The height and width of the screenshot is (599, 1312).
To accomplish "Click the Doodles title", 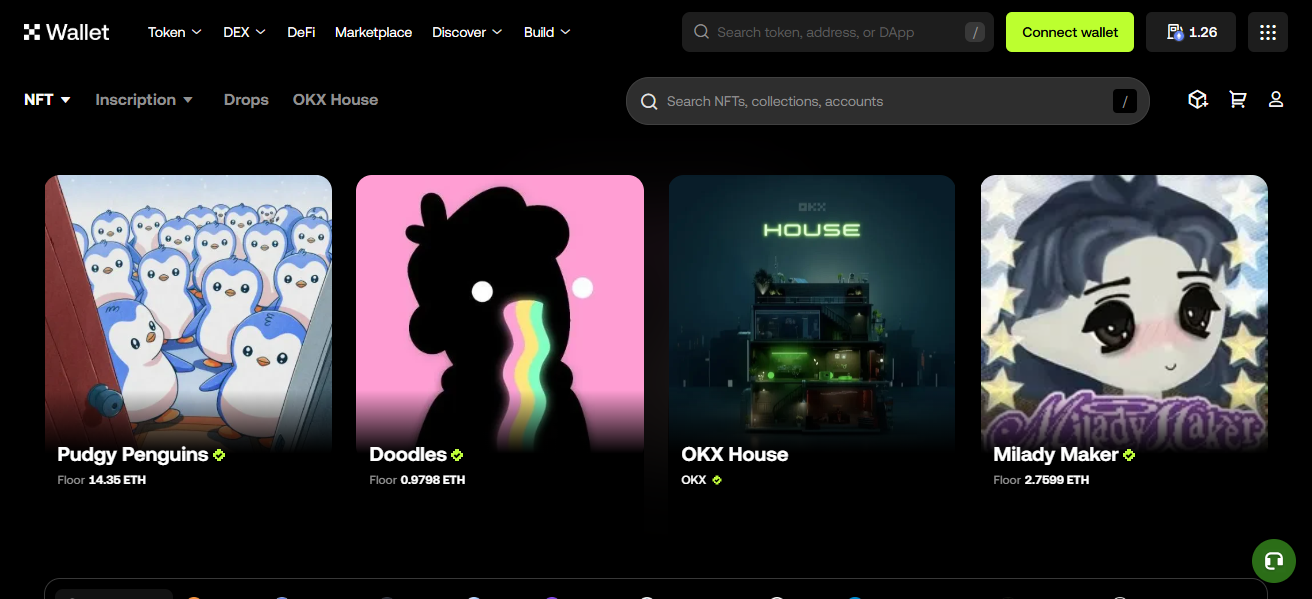I will [408, 455].
